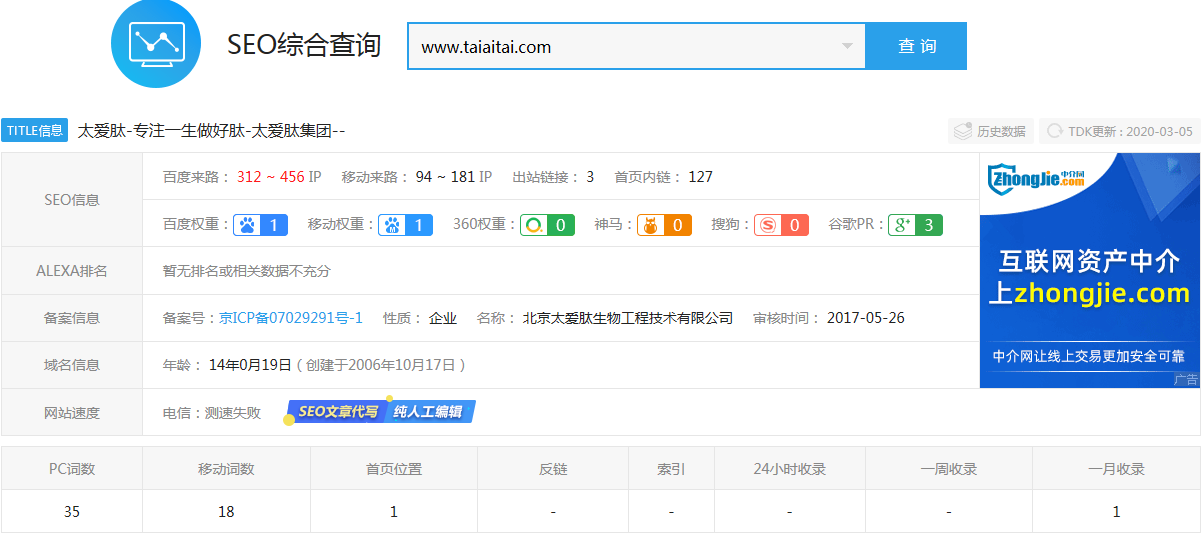The width and height of the screenshot is (1203, 537).
Task: Click the 360权重 green badge
Action: (x=547, y=225)
